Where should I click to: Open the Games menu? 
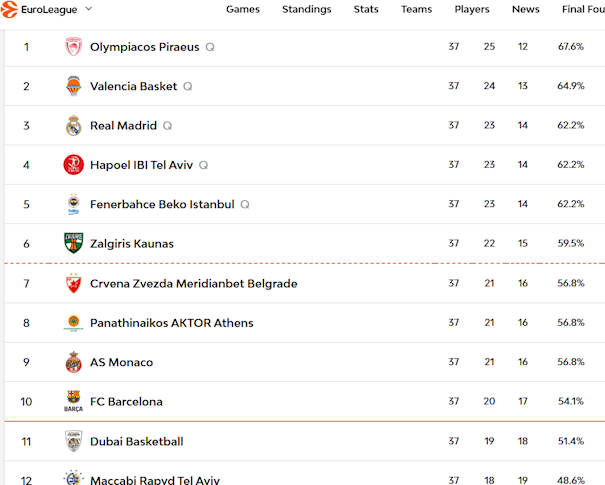click(x=243, y=9)
